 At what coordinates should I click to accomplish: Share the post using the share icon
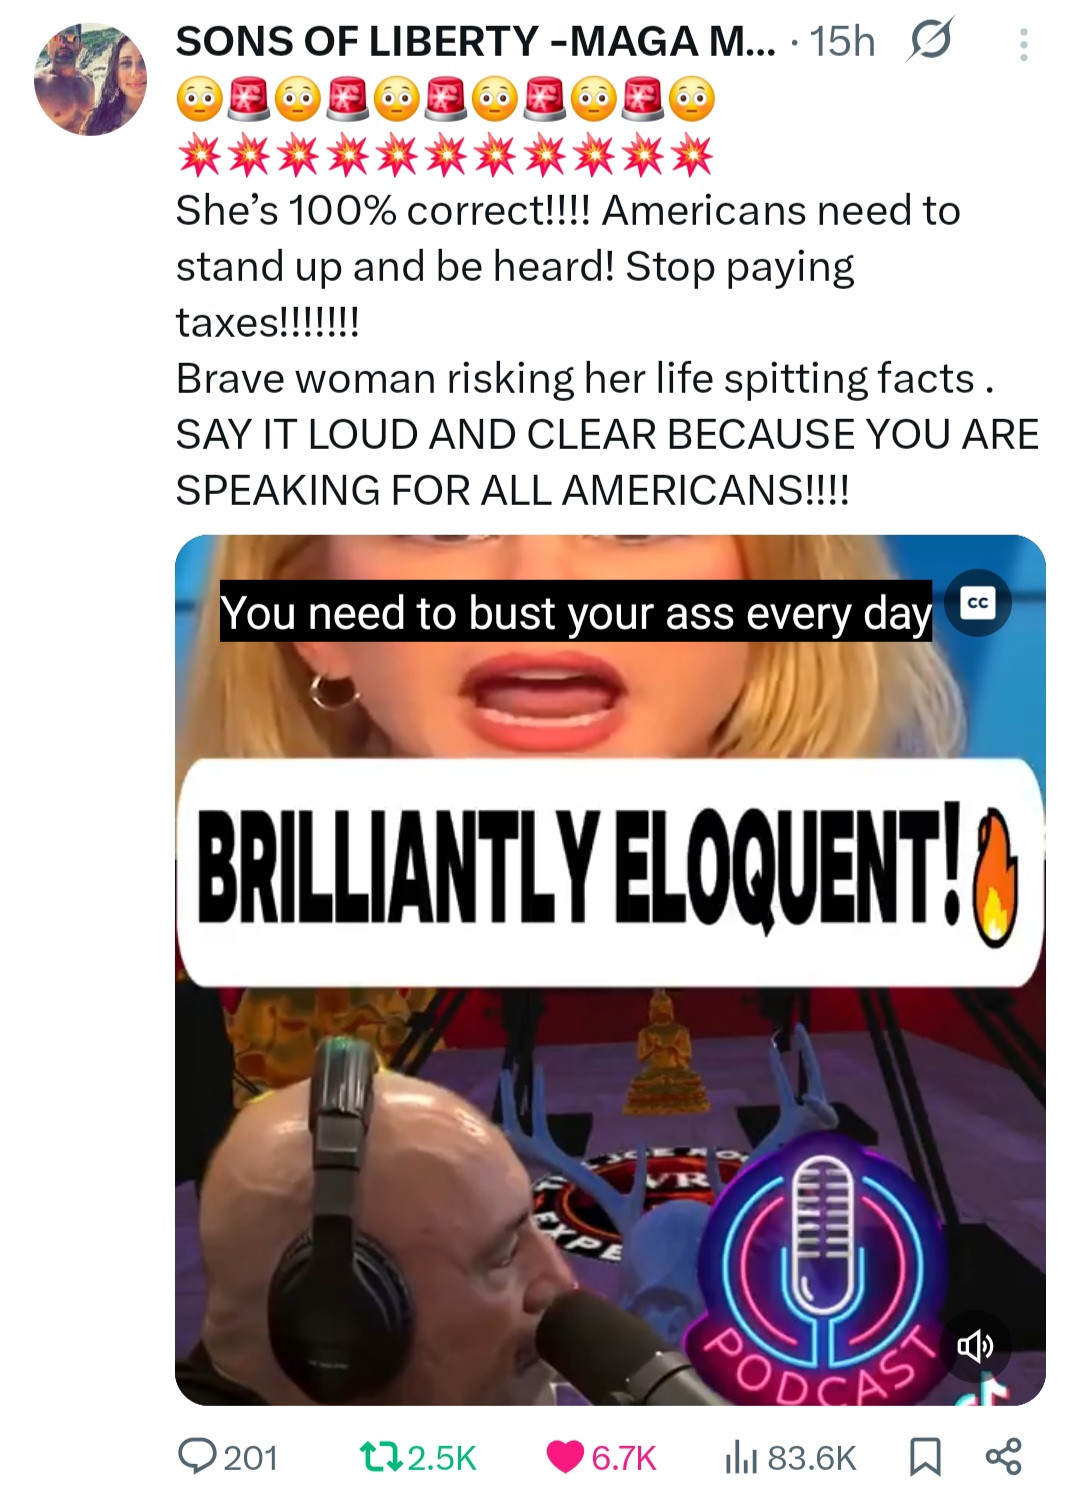1003,1456
